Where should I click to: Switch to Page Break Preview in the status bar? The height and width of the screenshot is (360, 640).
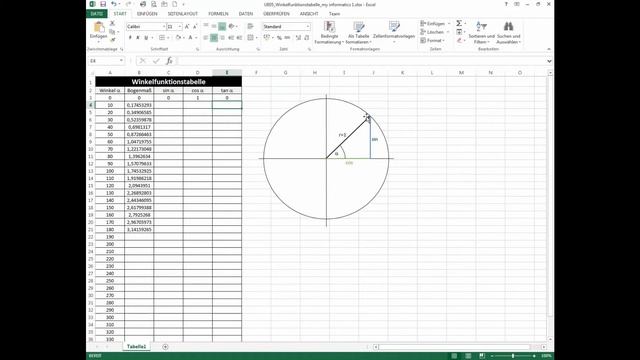[482, 356]
